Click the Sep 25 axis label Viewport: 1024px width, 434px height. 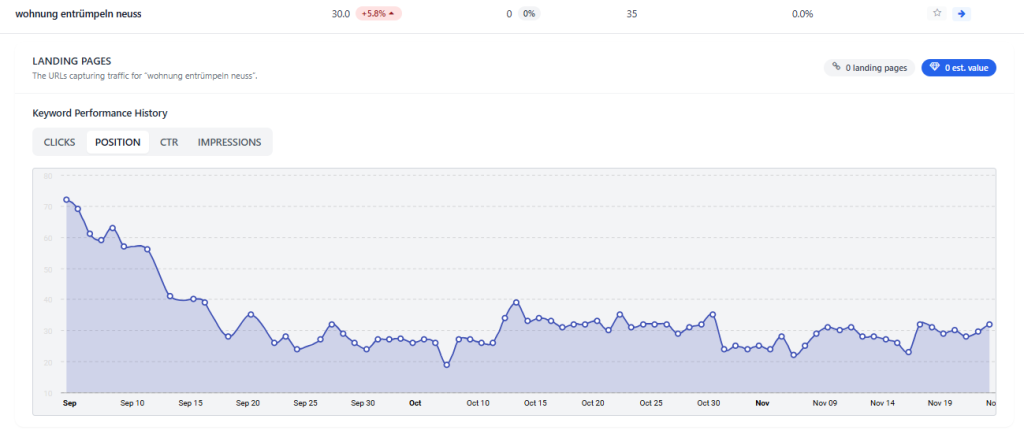[305, 404]
